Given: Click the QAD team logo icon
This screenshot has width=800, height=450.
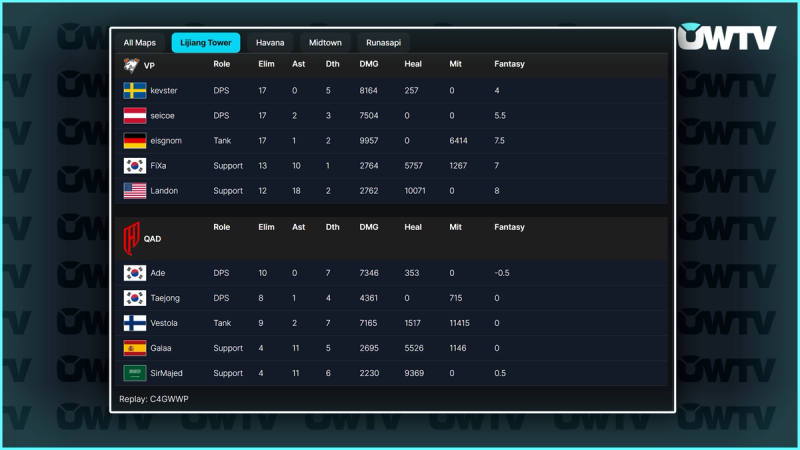Looking at the screenshot, I should click(x=132, y=238).
